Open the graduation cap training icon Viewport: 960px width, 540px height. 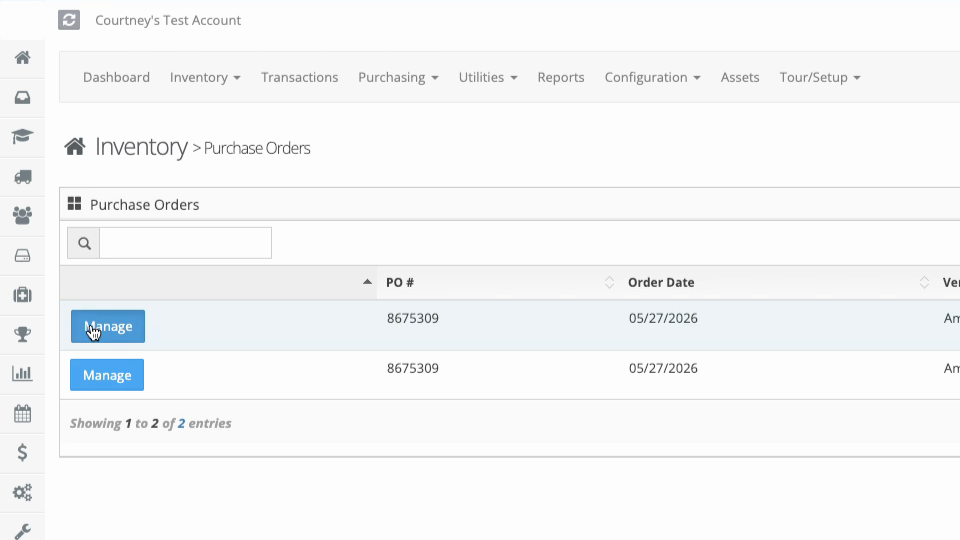coord(23,136)
